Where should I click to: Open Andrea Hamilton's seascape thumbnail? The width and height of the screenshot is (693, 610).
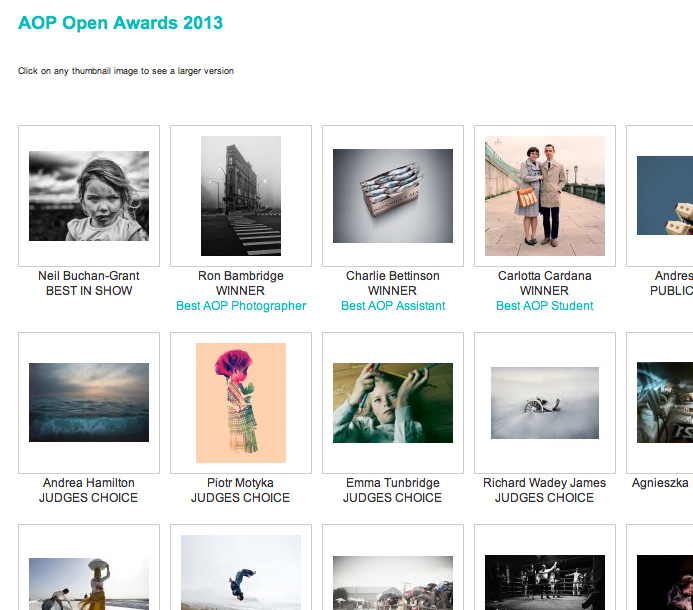(89, 402)
